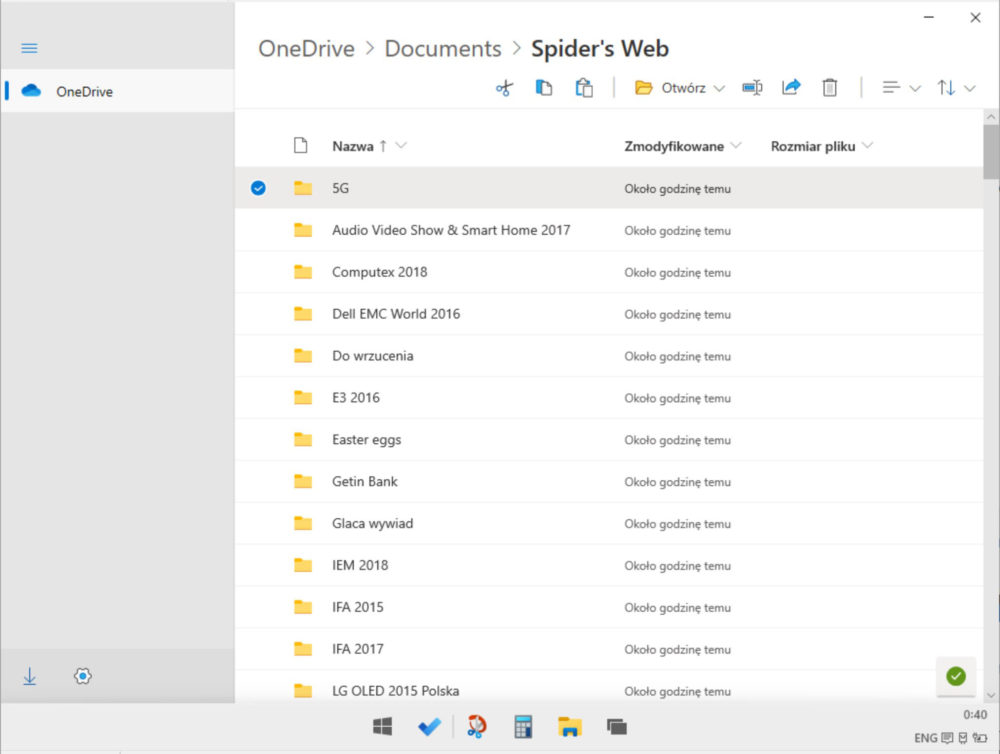Screen dimensions: 1000x754
Task: Click the folder icon of Easter eggs
Action: click(x=303, y=440)
